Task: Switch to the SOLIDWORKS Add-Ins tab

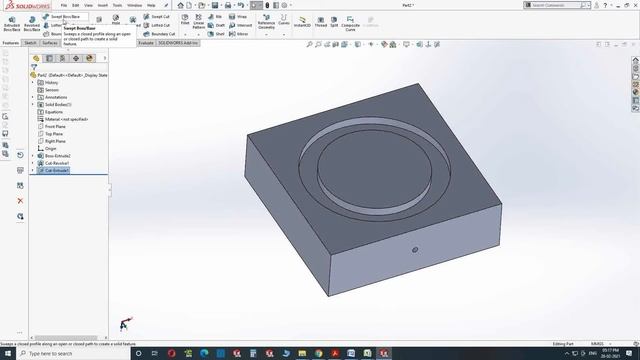Action: 178,43
